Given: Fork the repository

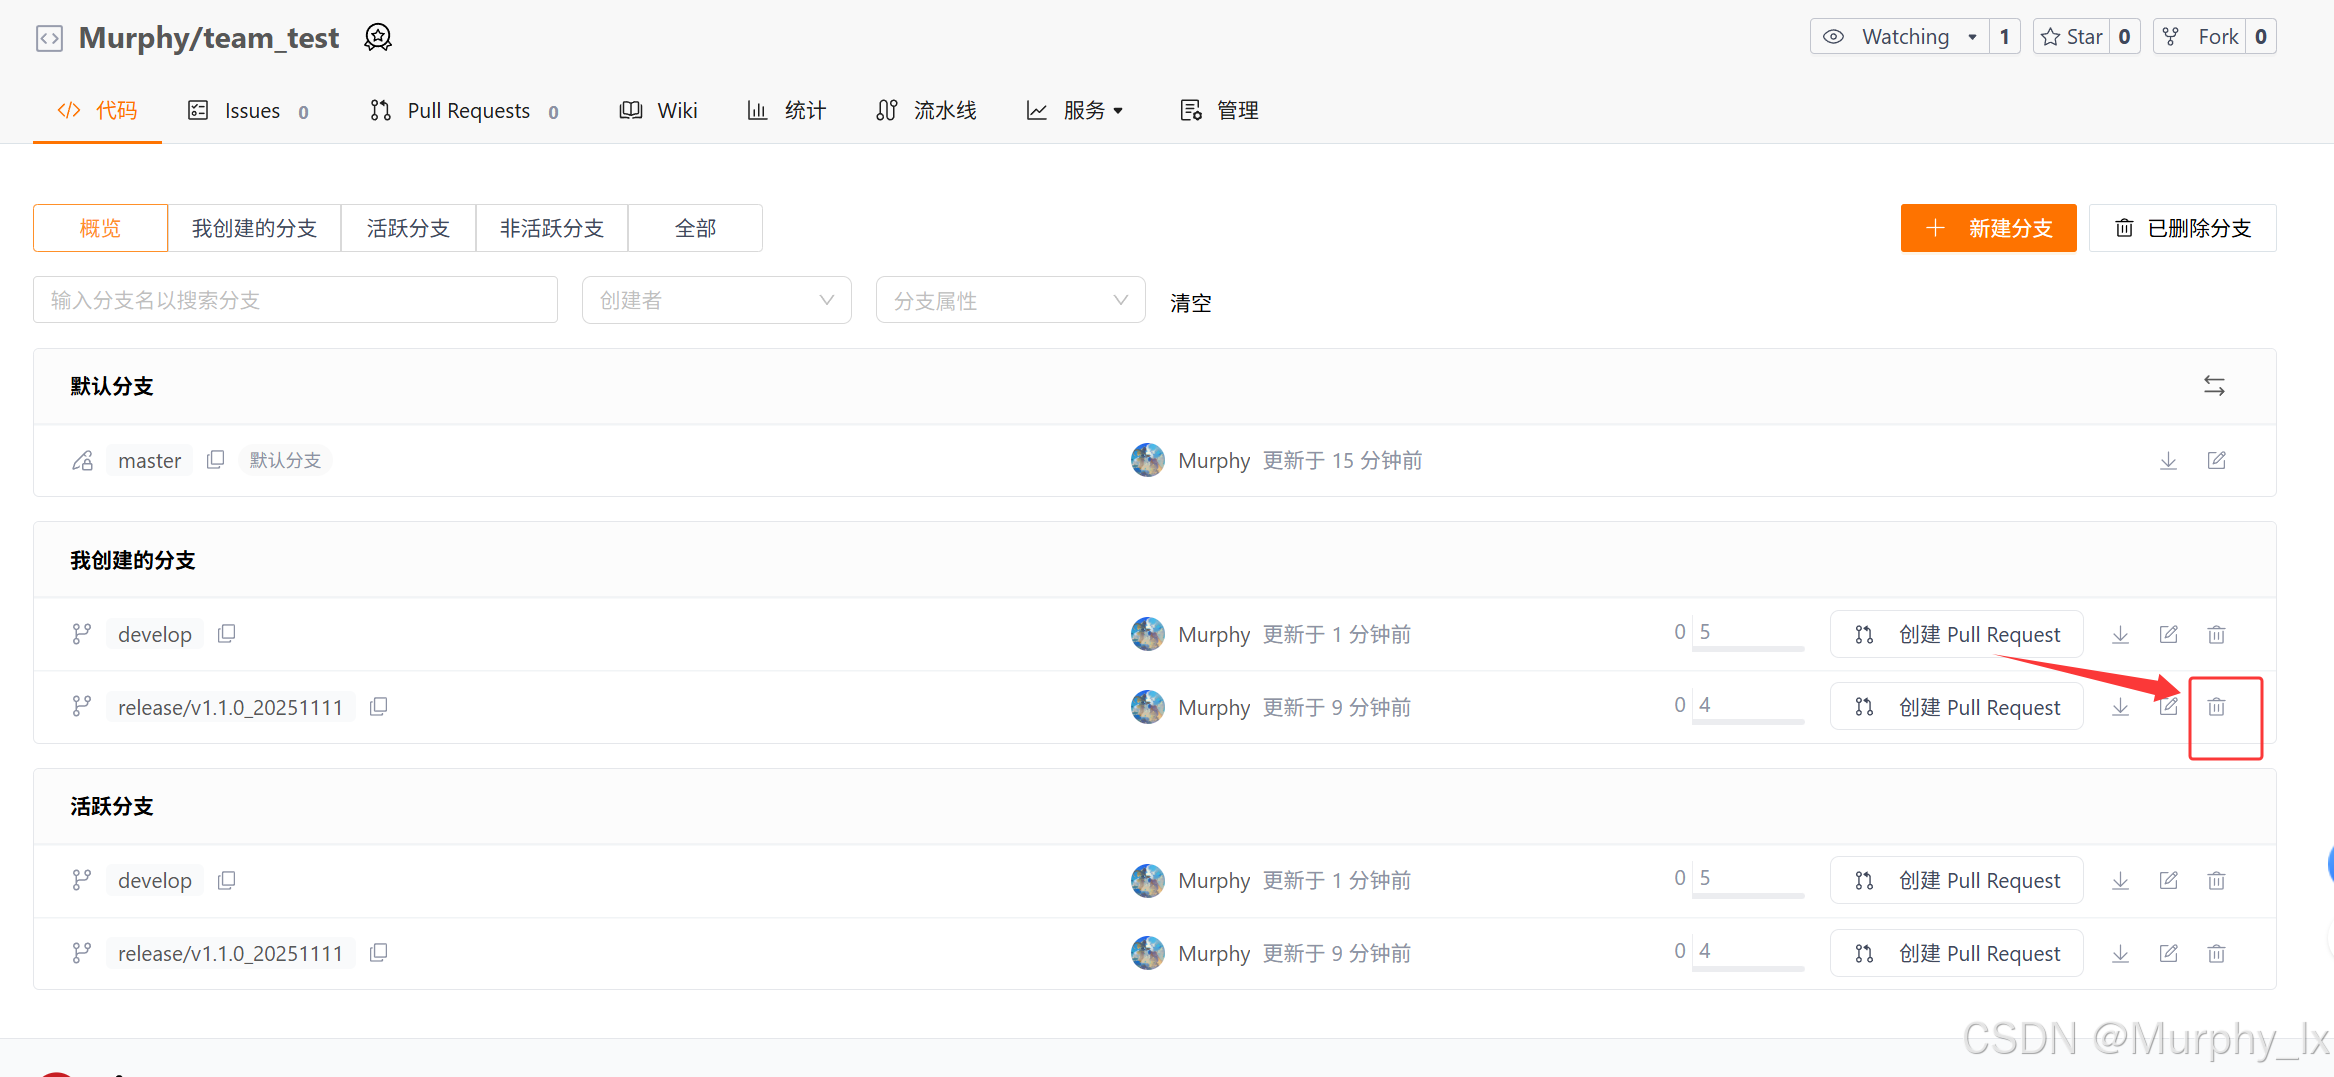Looking at the screenshot, I should click(x=2200, y=37).
